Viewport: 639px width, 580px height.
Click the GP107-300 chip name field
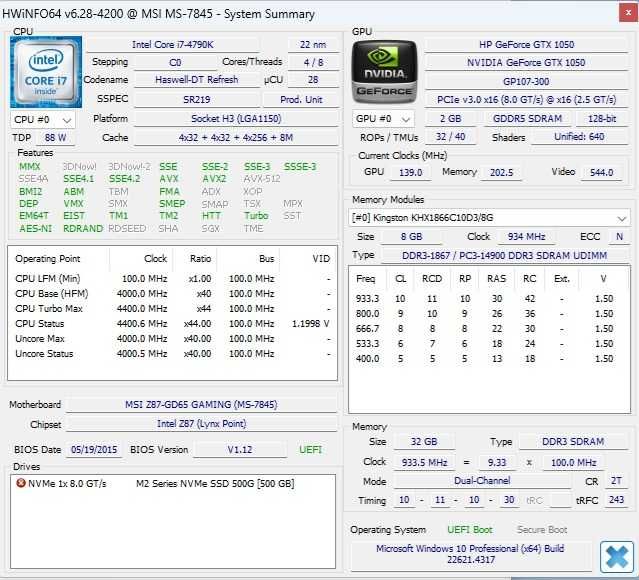[526, 82]
